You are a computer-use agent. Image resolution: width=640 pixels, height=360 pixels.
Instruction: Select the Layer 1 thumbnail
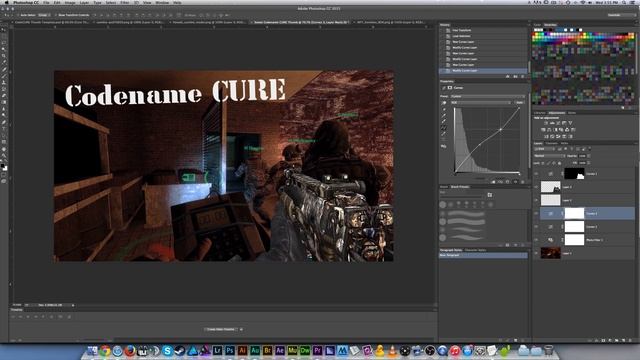click(x=551, y=253)
